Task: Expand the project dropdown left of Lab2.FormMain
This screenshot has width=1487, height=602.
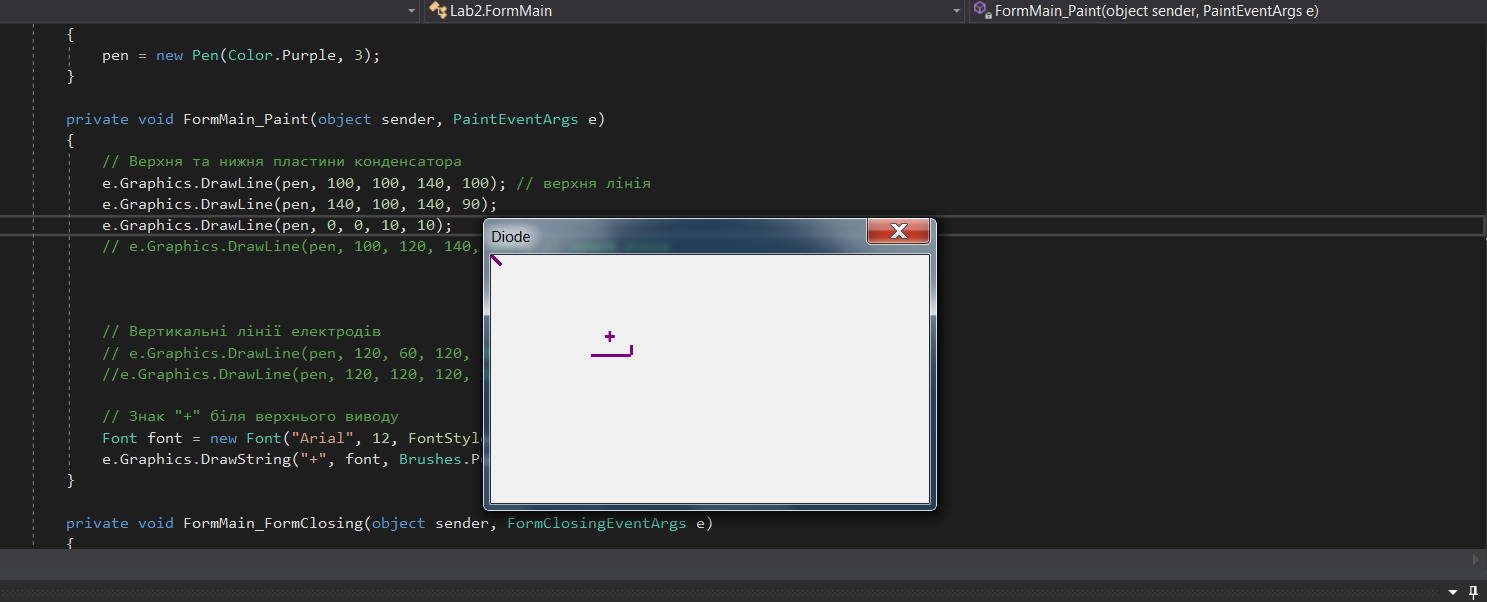Action: (x=412, y=11)
